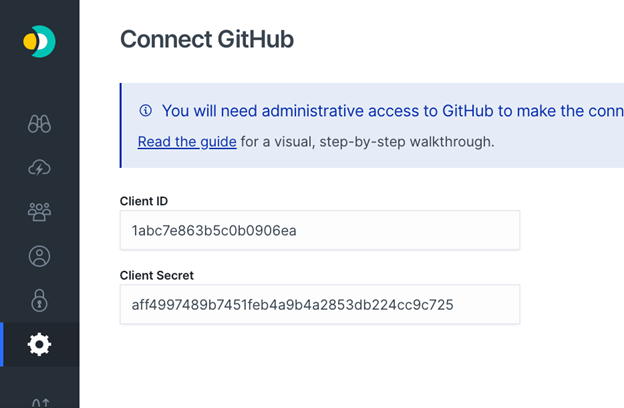Screen dimensions: 624x408
Task: Click empty sidebar area below the logo
Action: (39, 86)
